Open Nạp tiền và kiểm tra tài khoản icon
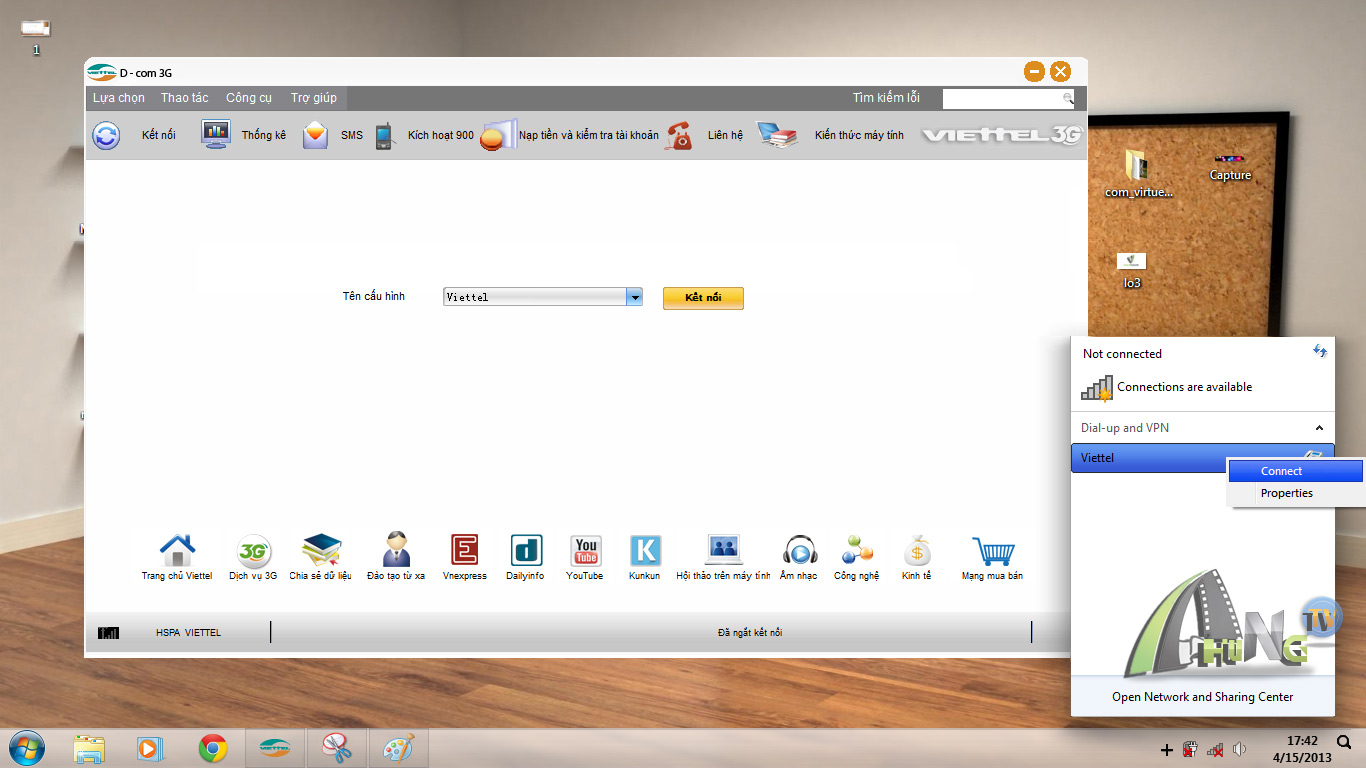Screen dimensions: 1366x768 498,135
